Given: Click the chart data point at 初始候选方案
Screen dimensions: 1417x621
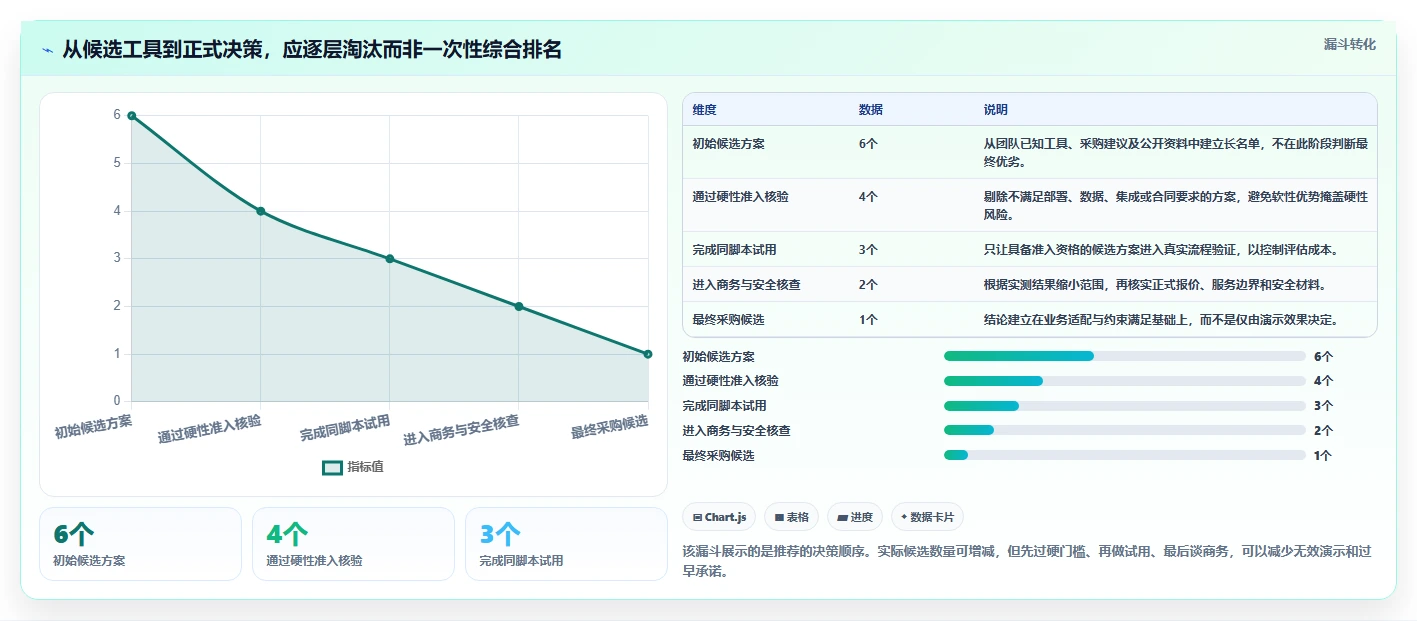Looking at the screenshot, I should tap(131, 116).
